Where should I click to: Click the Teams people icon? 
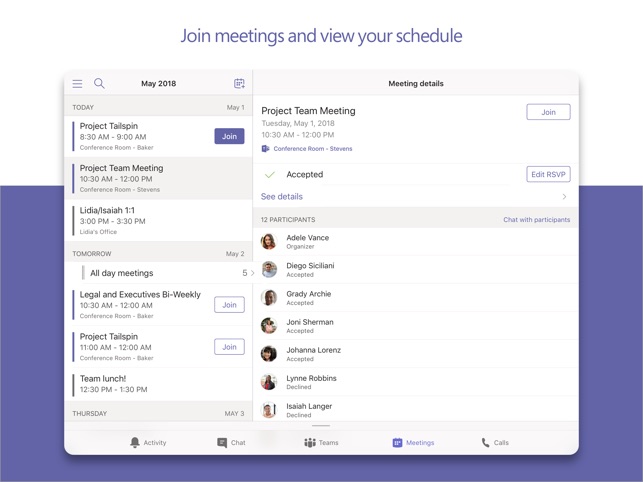click(310, 443)
